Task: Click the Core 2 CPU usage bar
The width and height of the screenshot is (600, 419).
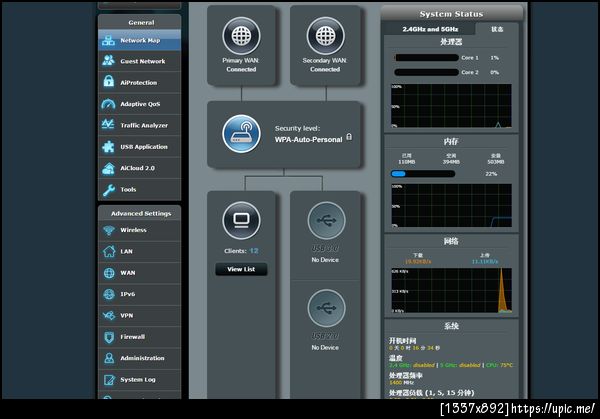Action: click(x=426, y=72)
